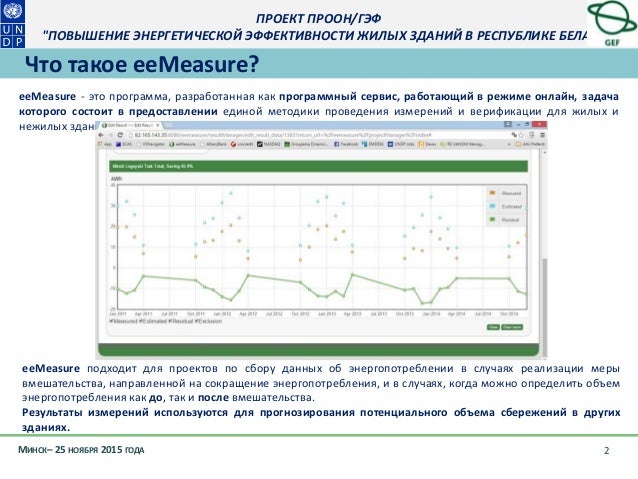Screen dimensions: 638x479
Task: Bookmark the page with the star icon
Action: click(x=521, y=135)
